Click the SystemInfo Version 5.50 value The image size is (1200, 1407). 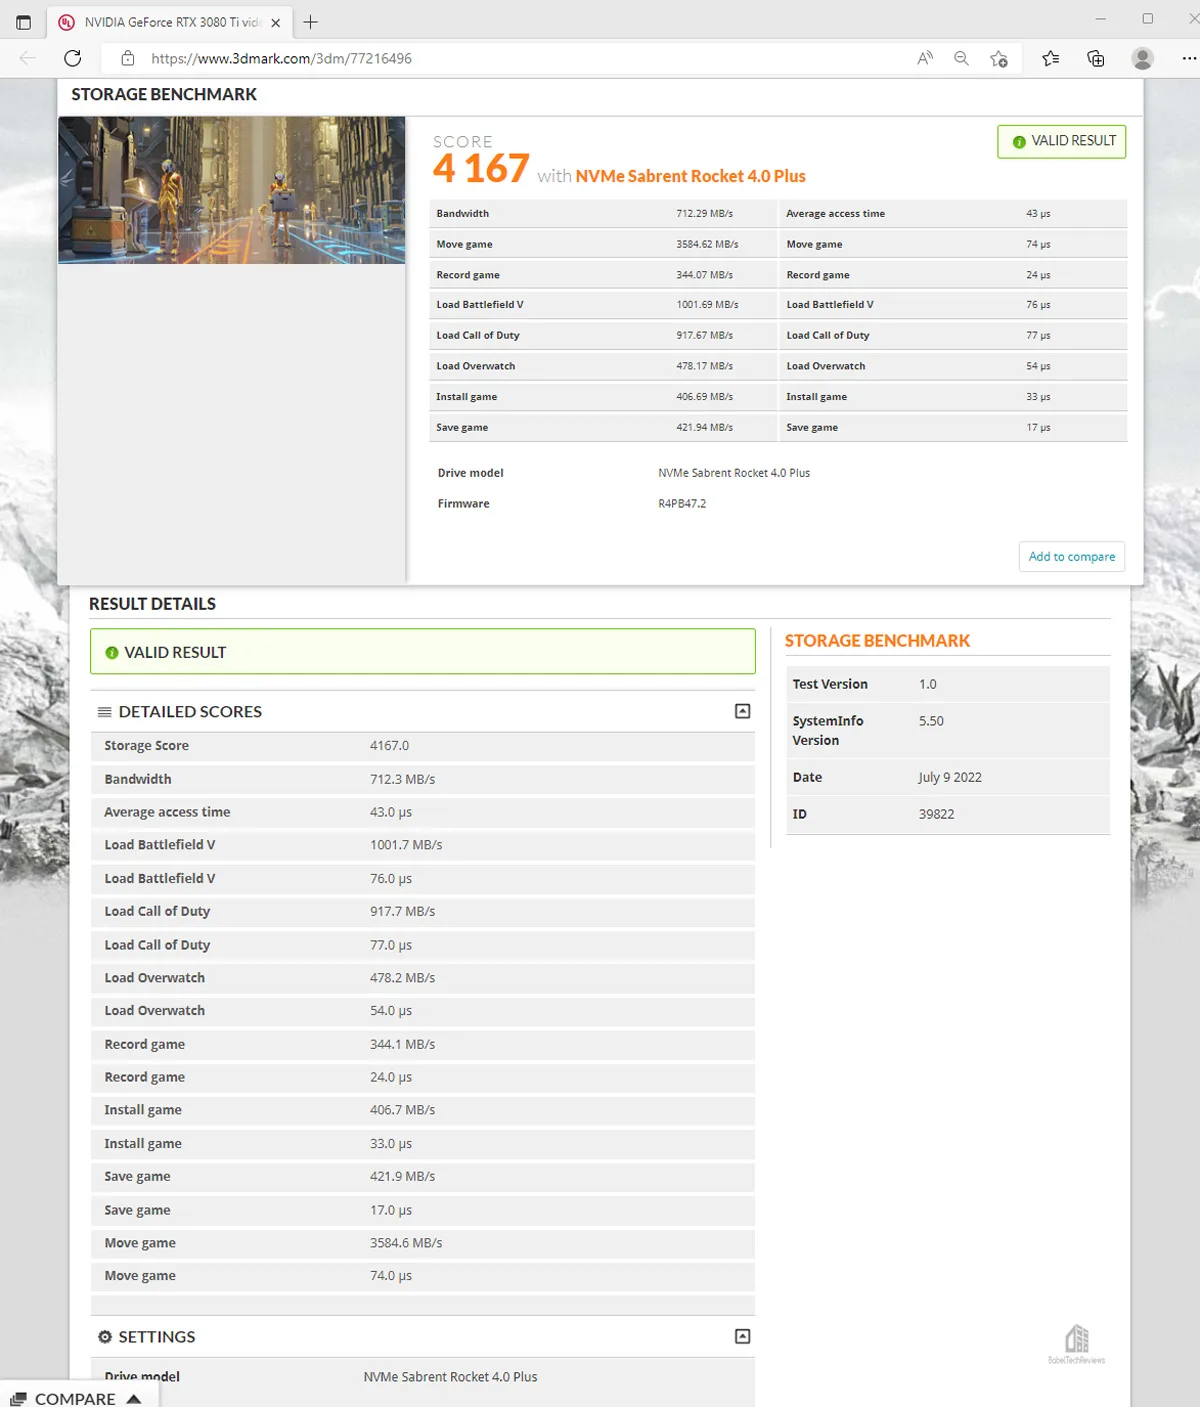tap(931, 721)
